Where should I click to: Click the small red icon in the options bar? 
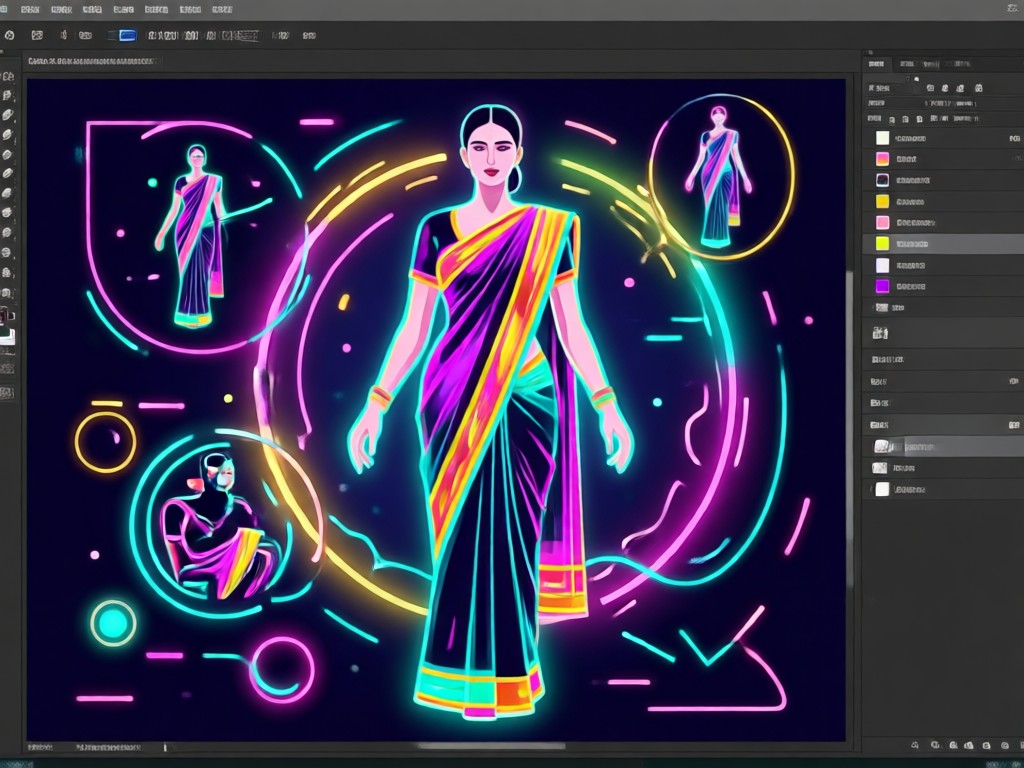coord(63,35)
